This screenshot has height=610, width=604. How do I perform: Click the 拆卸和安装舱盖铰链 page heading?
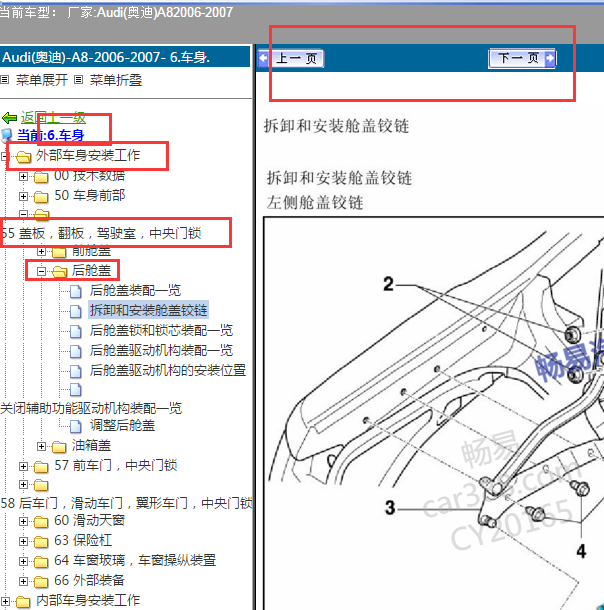pos(336,126)
